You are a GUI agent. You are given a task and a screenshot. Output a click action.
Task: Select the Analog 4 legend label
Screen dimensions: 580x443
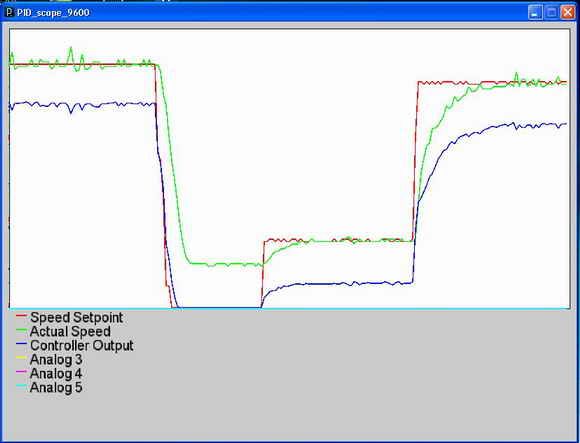tap(56, 374)
